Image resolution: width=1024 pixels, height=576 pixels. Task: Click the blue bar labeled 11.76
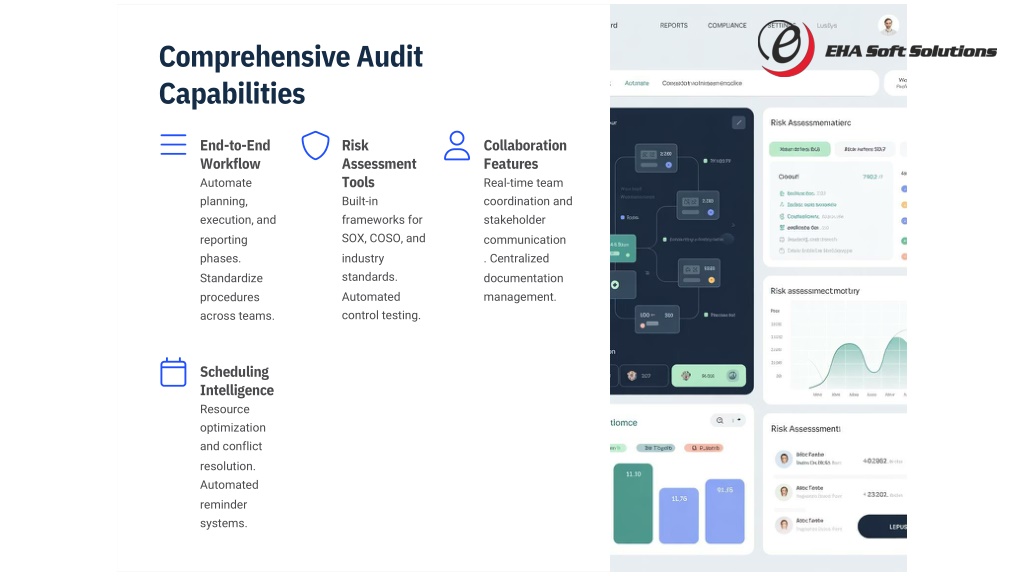coord(679,515)
